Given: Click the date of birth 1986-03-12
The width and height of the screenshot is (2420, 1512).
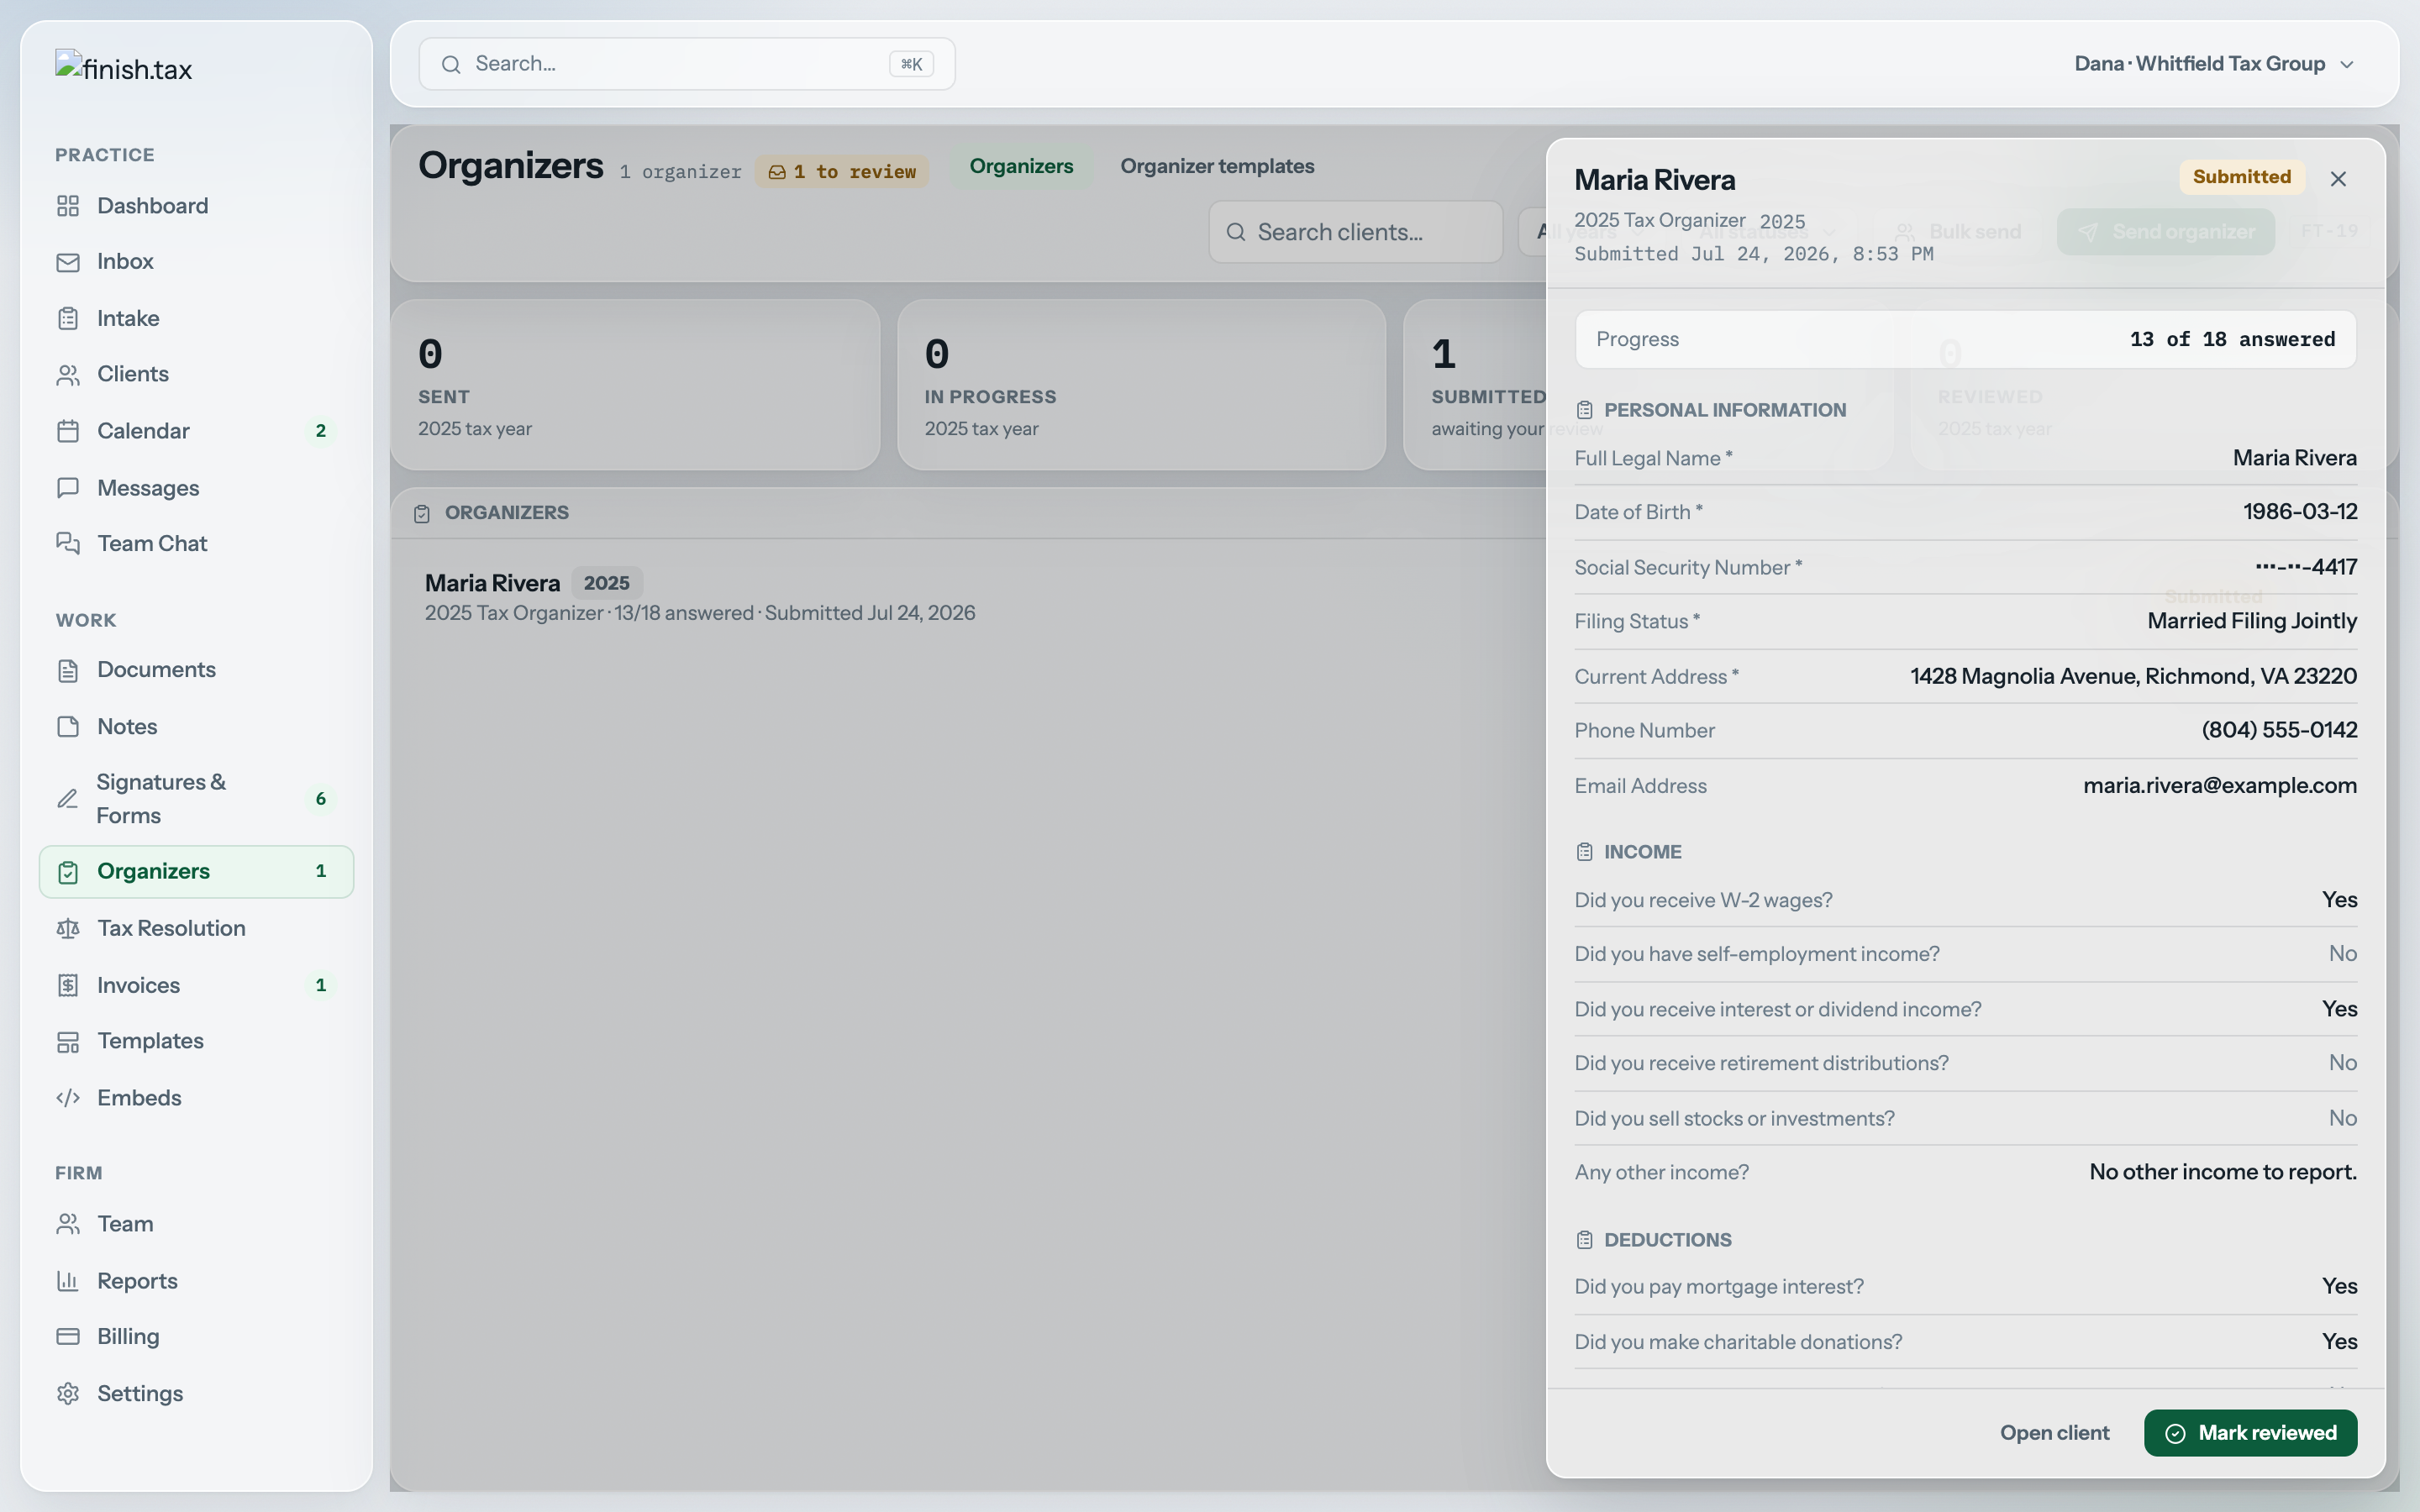Looking at the screenshot, I should point(2300,512).
